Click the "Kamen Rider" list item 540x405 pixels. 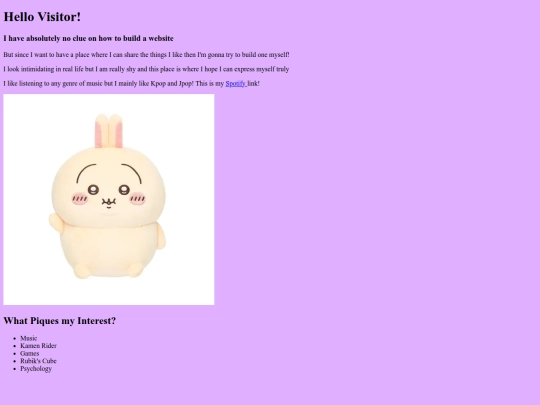pyautogui.click(x=39, y=346)
